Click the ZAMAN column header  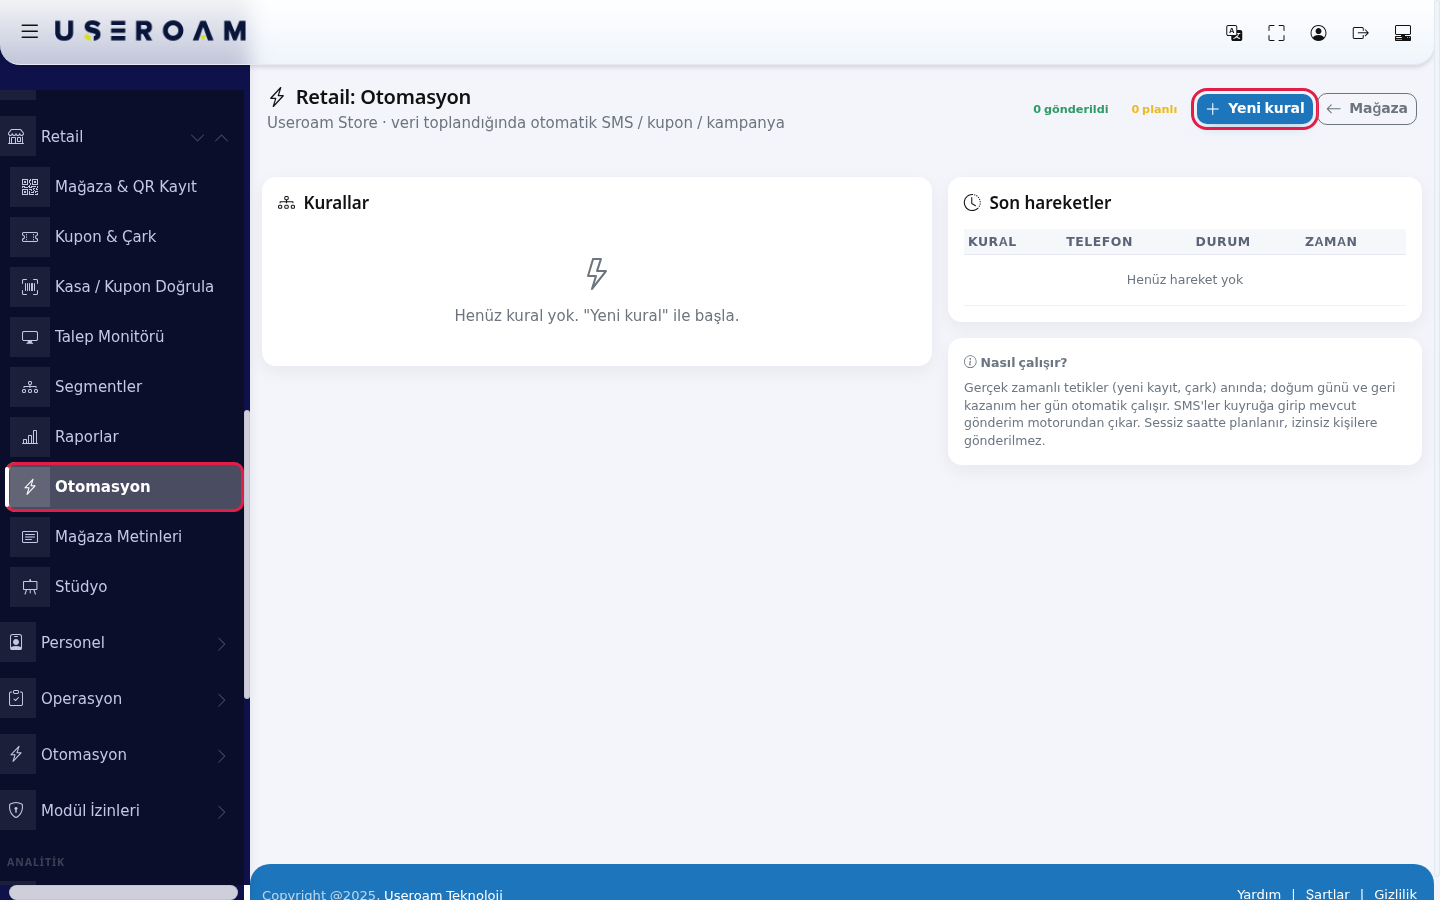(1331, 242)
